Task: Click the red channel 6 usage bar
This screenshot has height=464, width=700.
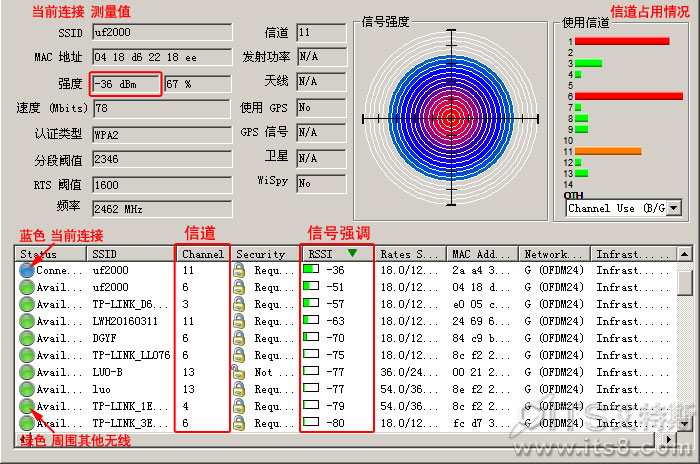Action: click(x=629, y=96)
